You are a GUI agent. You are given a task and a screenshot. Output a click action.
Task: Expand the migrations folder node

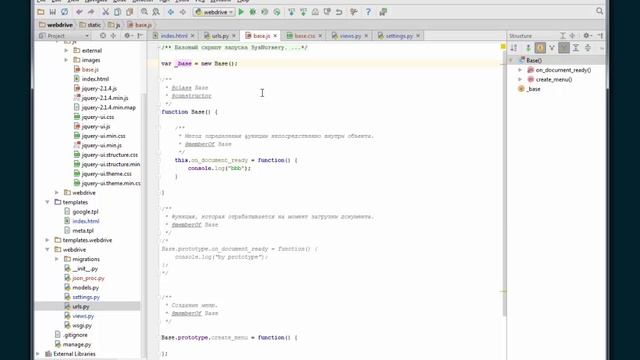click(x=57, y=259)
